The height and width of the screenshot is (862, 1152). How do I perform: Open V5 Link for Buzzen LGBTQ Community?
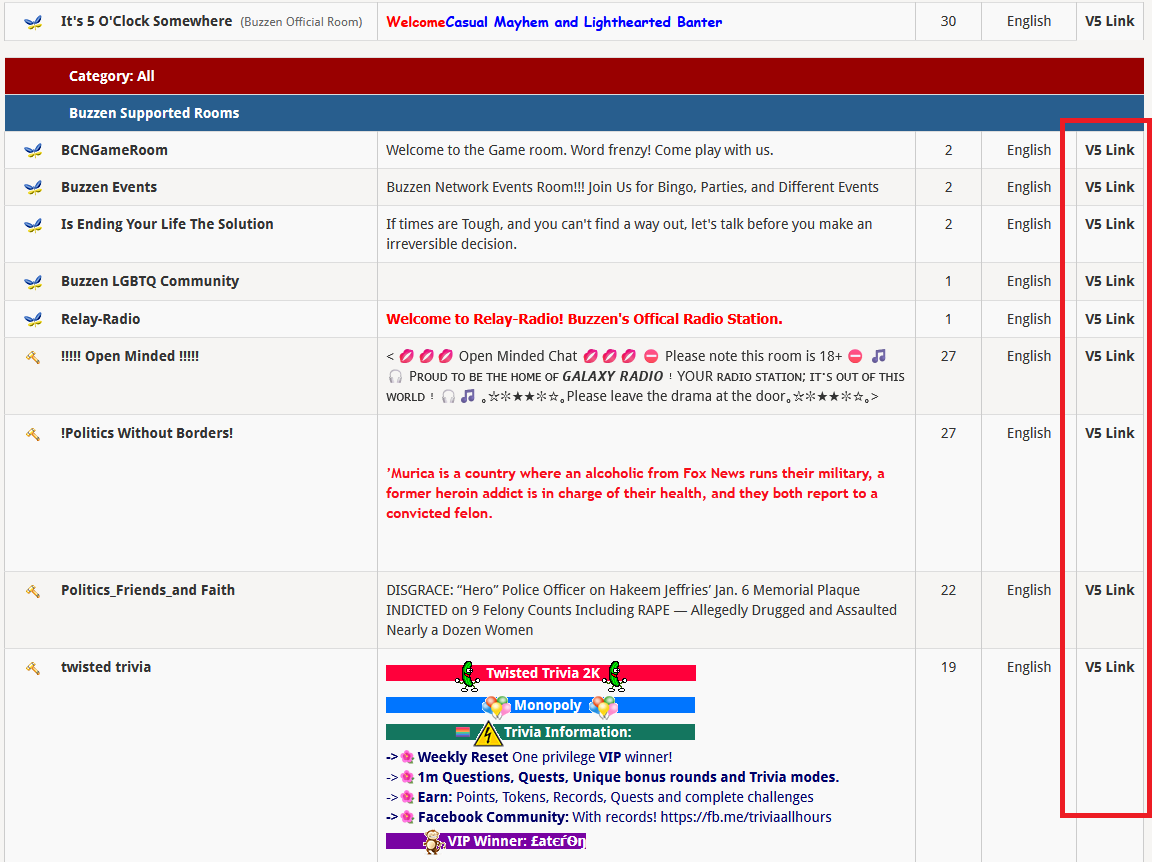coord(1109,281)
